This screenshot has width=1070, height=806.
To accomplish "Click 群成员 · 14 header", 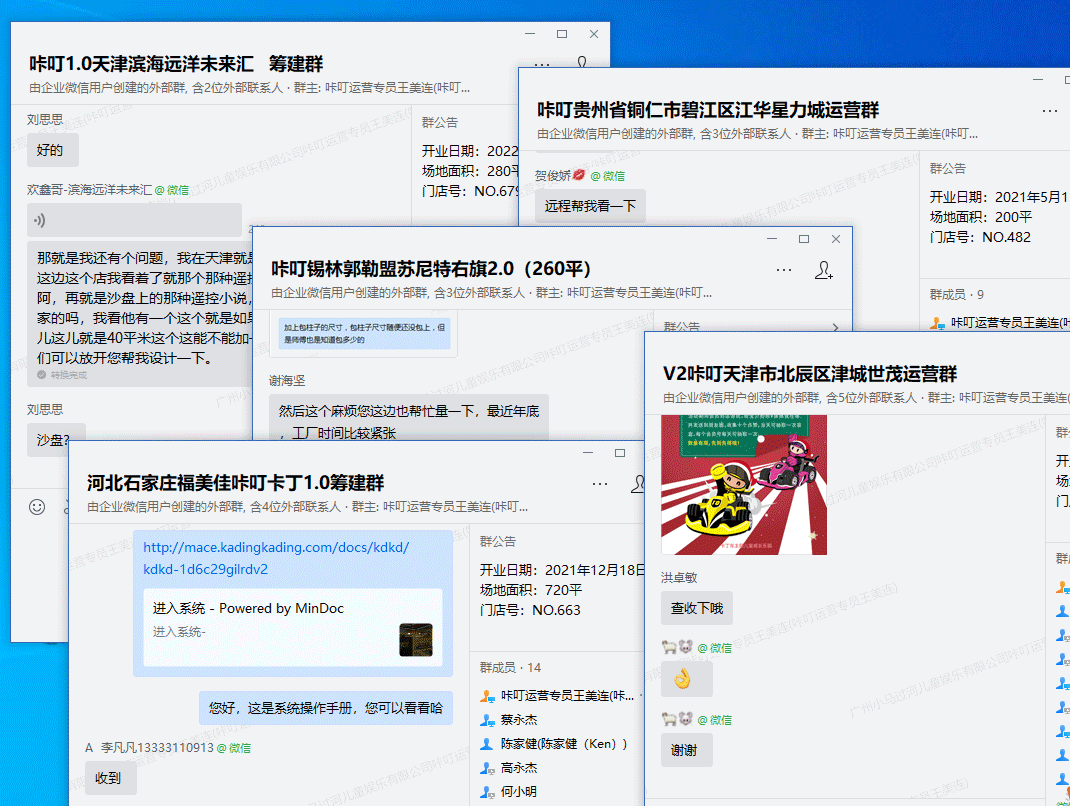I will tap(510, 667).
